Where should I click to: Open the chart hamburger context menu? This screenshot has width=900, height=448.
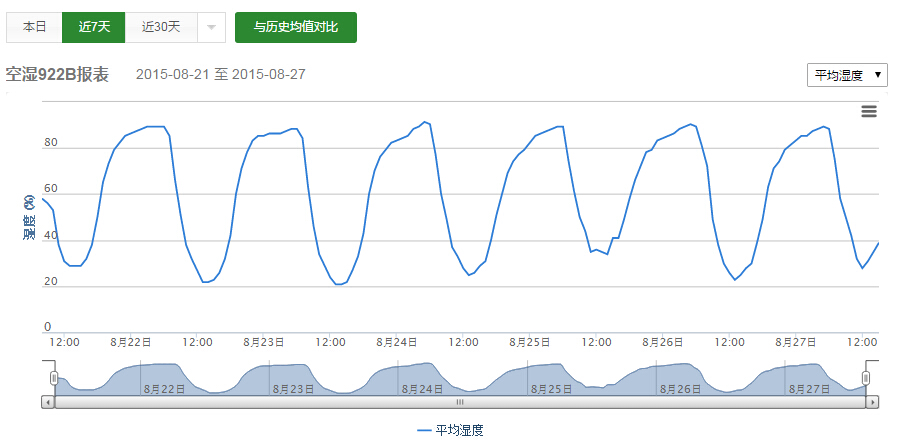868,111
